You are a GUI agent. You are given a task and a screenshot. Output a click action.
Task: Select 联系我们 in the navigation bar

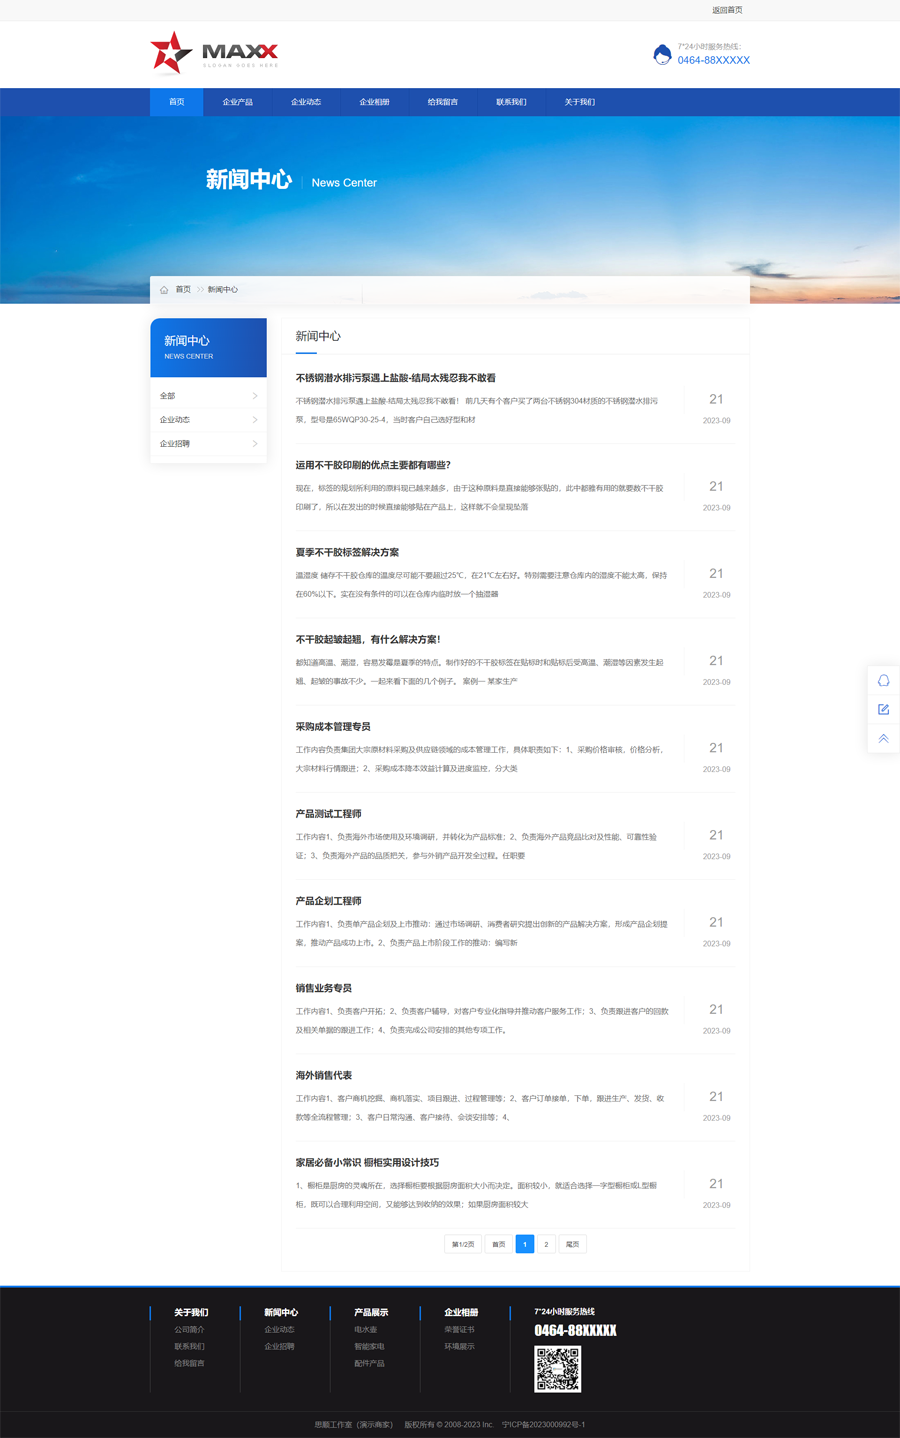point(511,102)
